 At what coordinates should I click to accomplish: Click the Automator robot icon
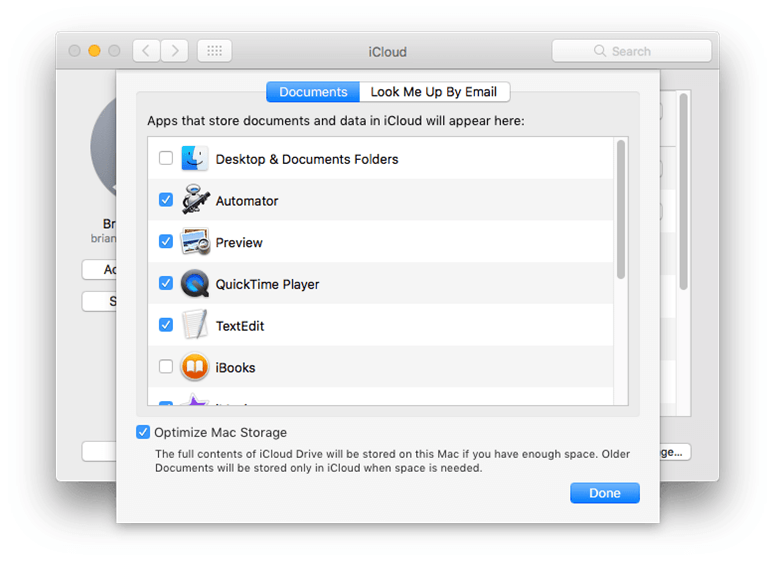(x=195, y=200)
